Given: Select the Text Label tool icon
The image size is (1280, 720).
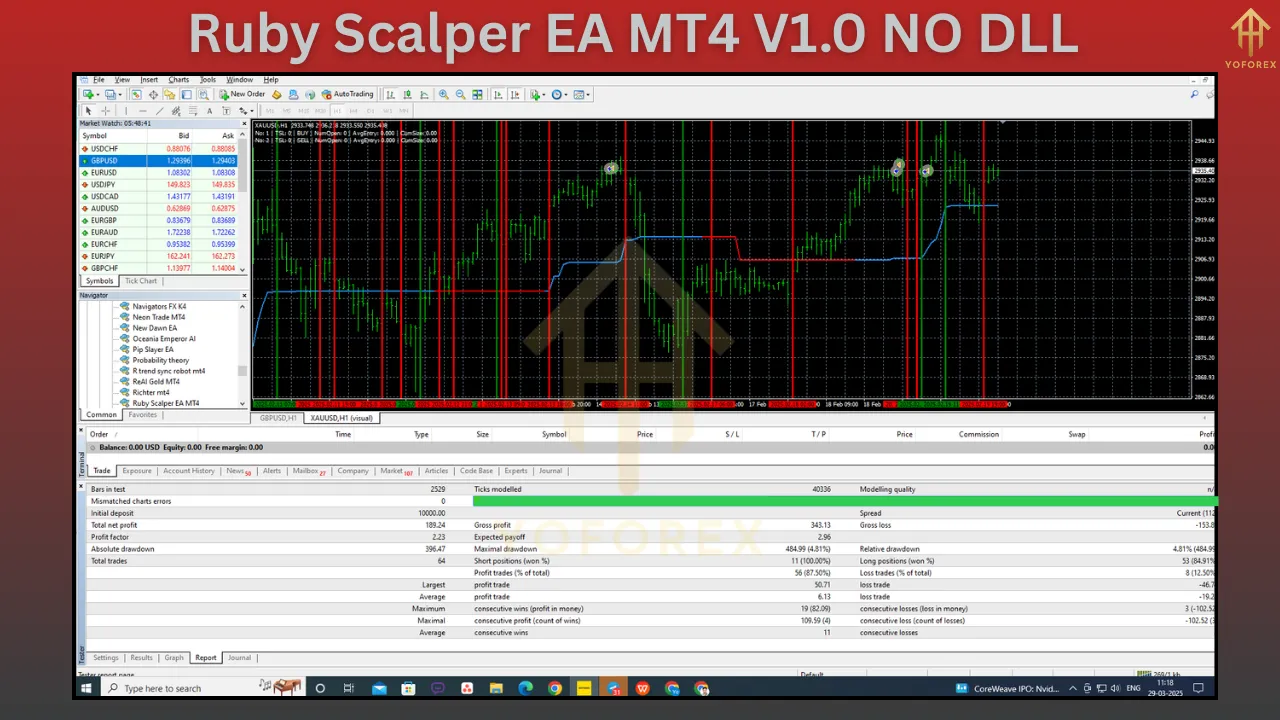Looking at the screenshot, I should tap(226, 111).
